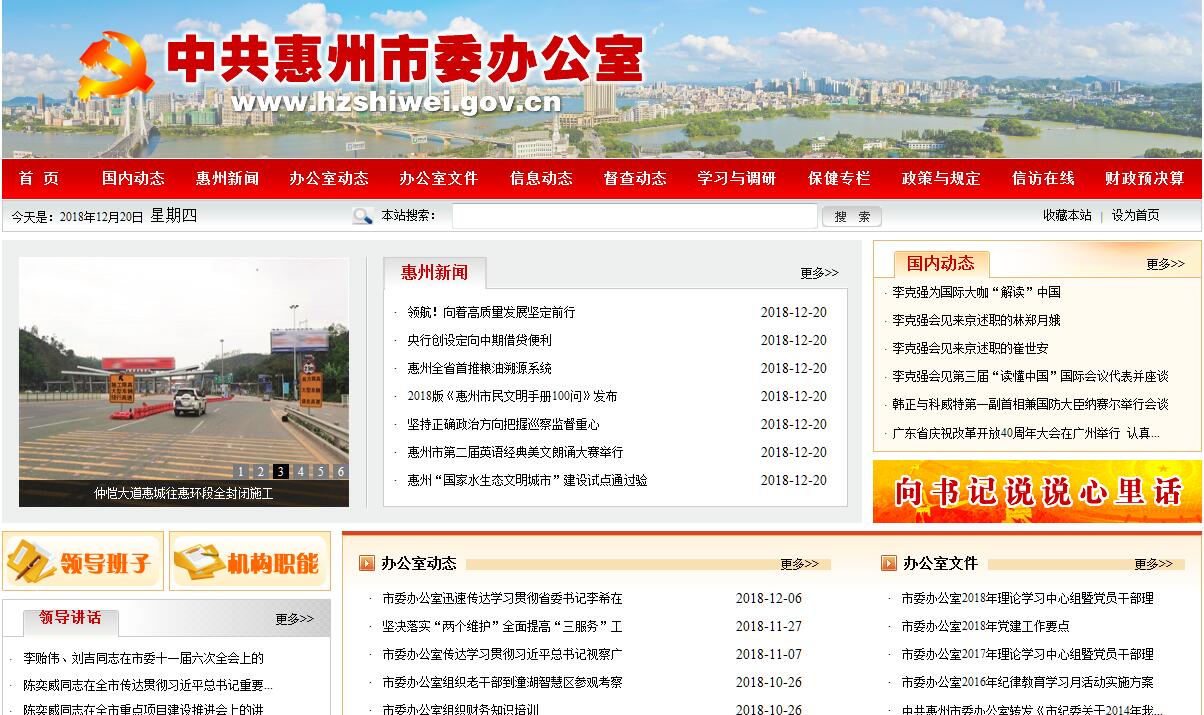The width and height of the screenshot is (1204, 715).
Task: Switch slideshow to slide 4
Action: (300, 472)
